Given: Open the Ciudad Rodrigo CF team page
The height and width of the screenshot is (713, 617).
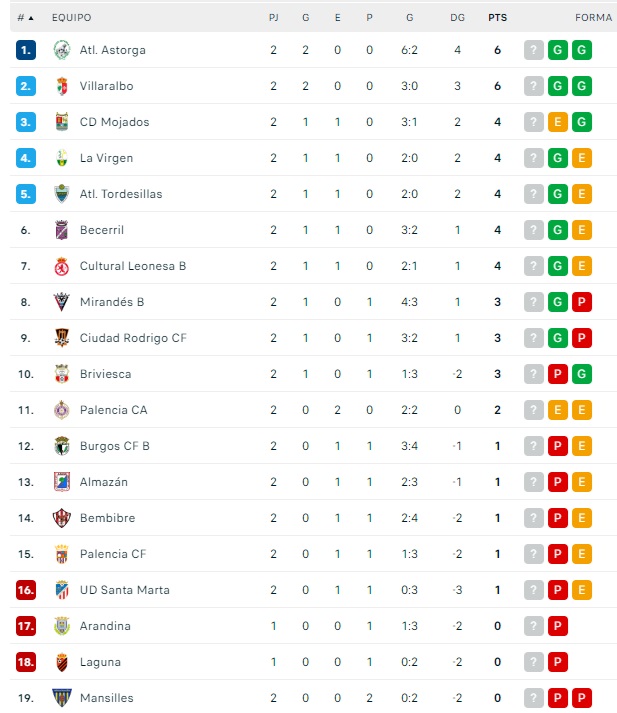Looking at the screenshot, I should pyautogui.click(x=133, y=338).
